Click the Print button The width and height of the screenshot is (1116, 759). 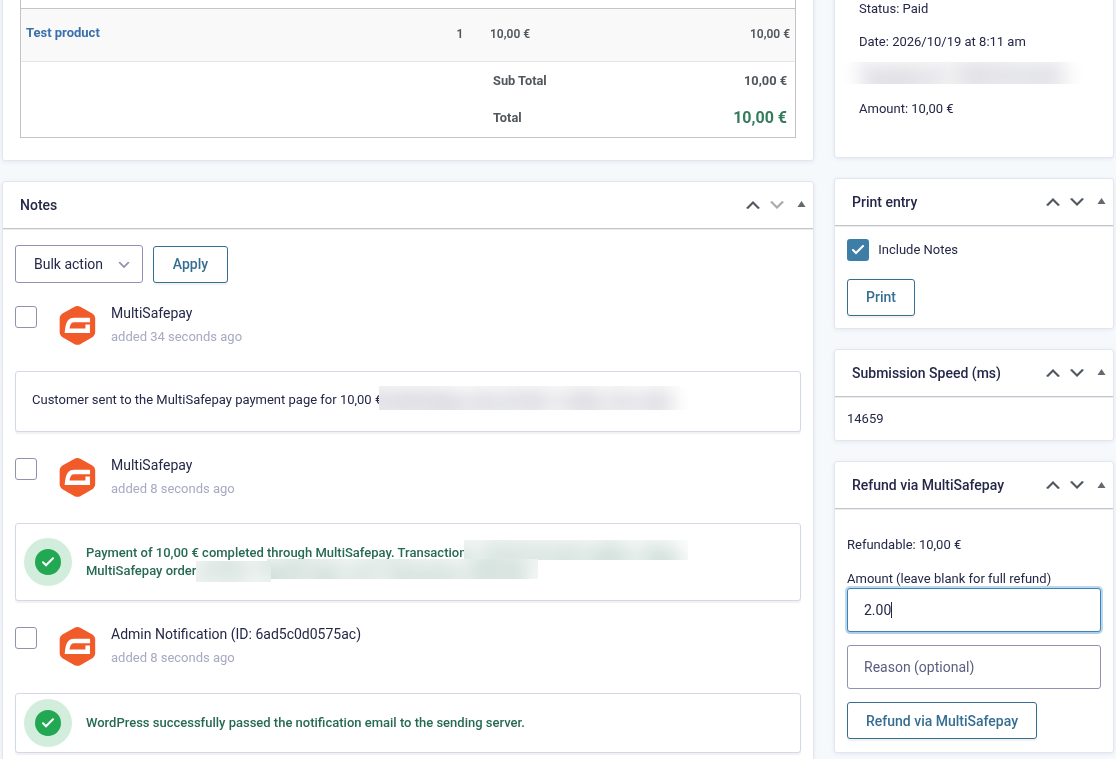coord(880,298)
